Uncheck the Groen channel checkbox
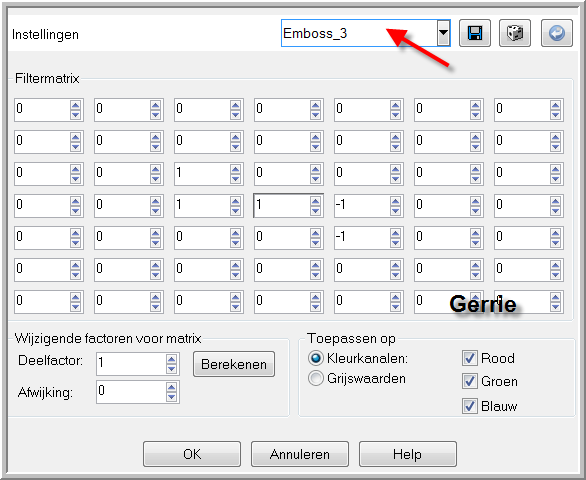The image size is (586, 480). 469,381
